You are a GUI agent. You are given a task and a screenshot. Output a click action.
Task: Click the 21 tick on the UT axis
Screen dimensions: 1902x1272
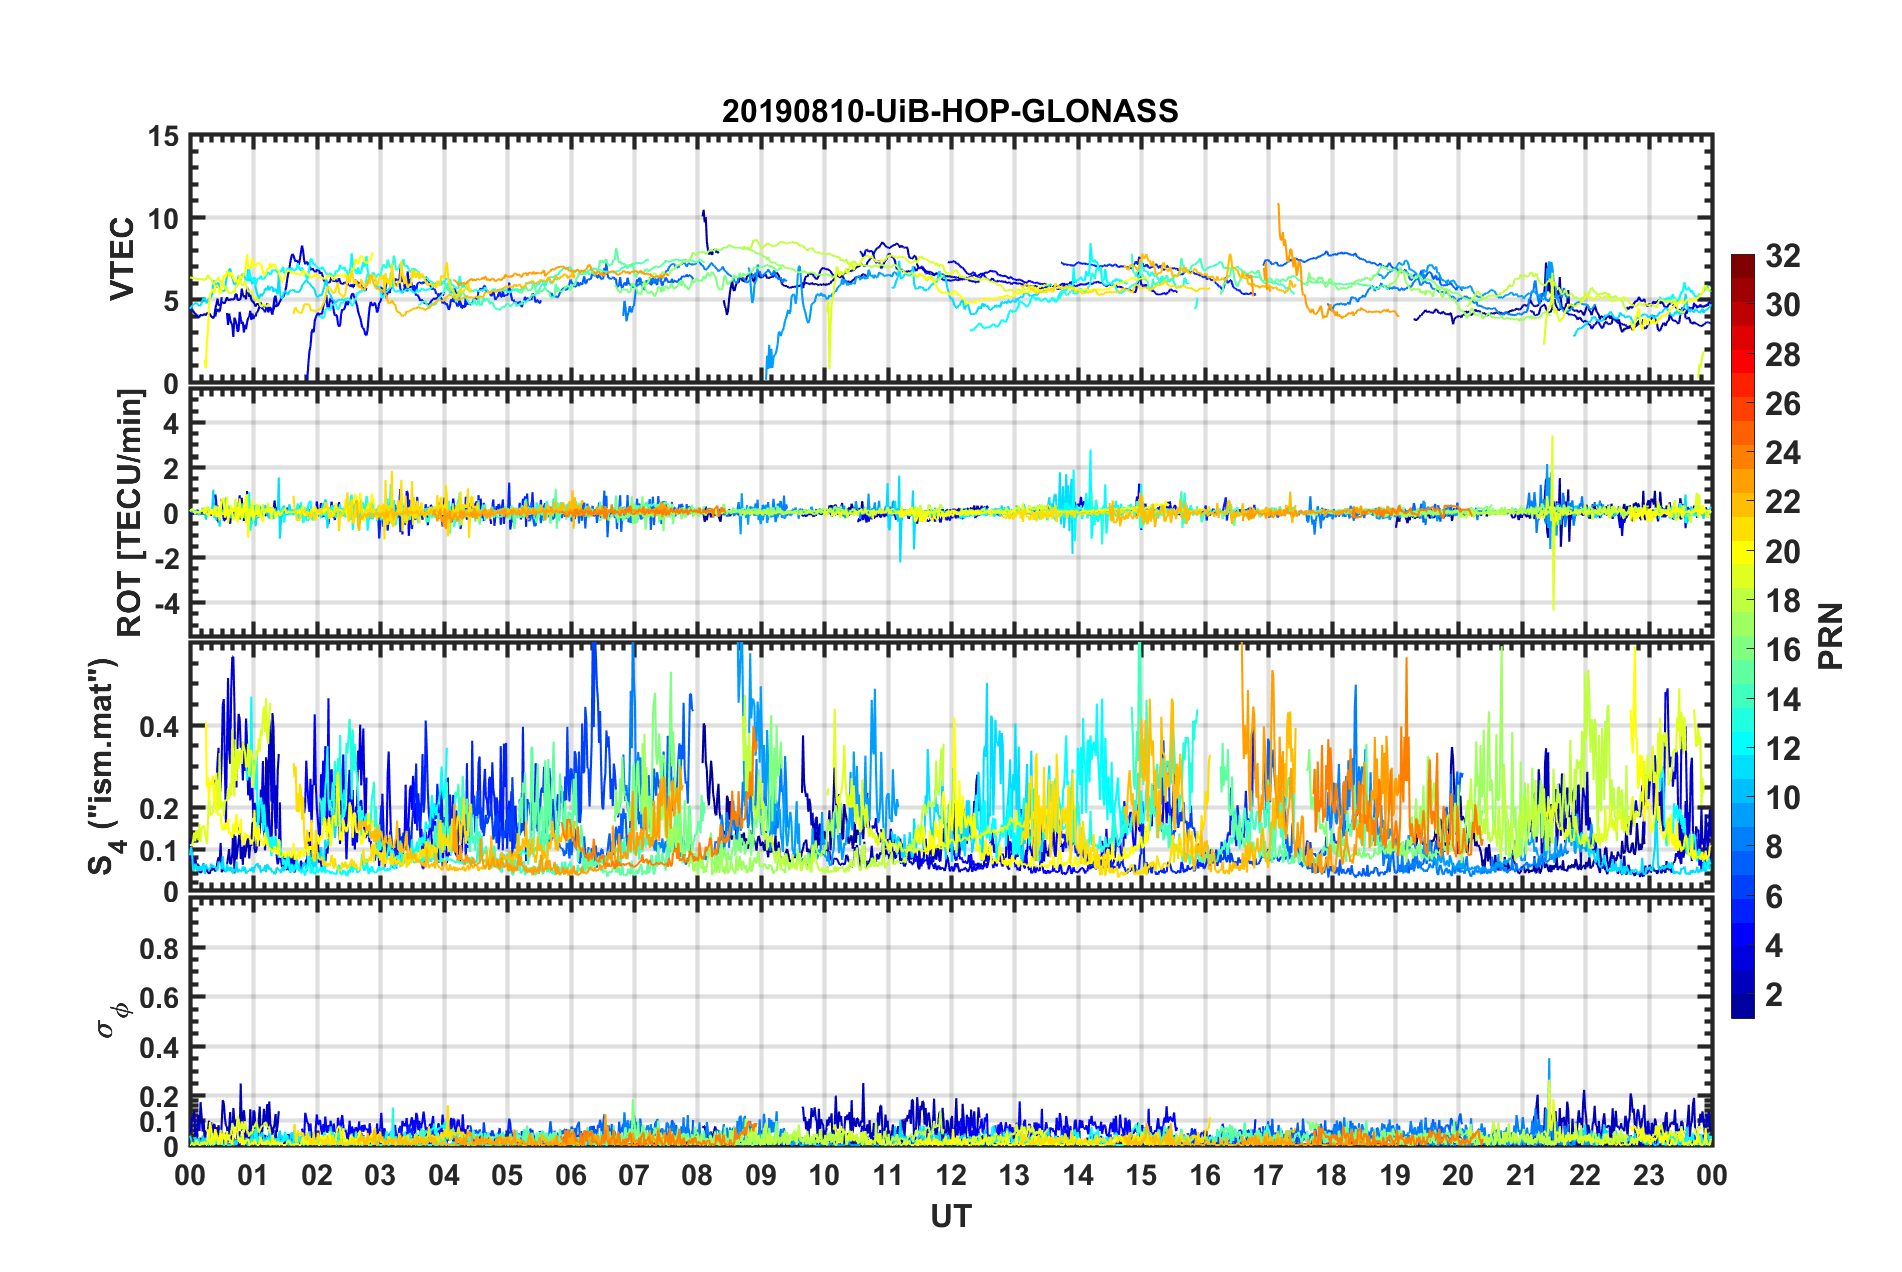coord(1522,1175)
